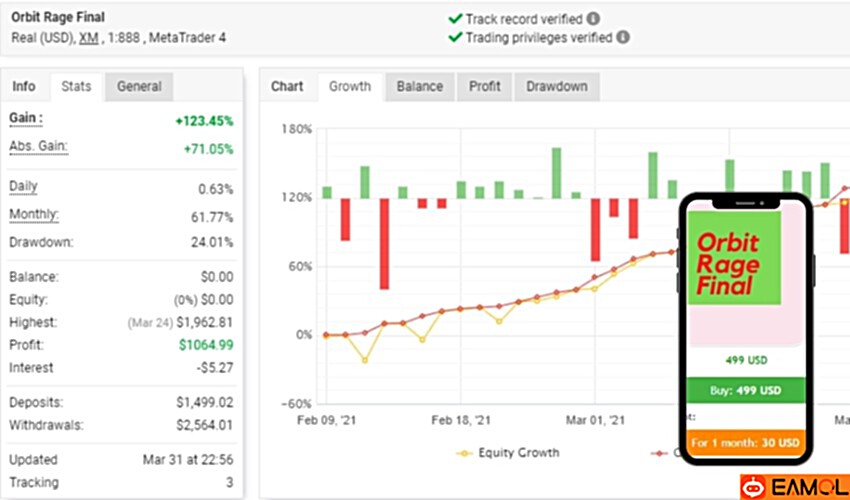Click the Feb 09, '21 axis label

(327, 420)
